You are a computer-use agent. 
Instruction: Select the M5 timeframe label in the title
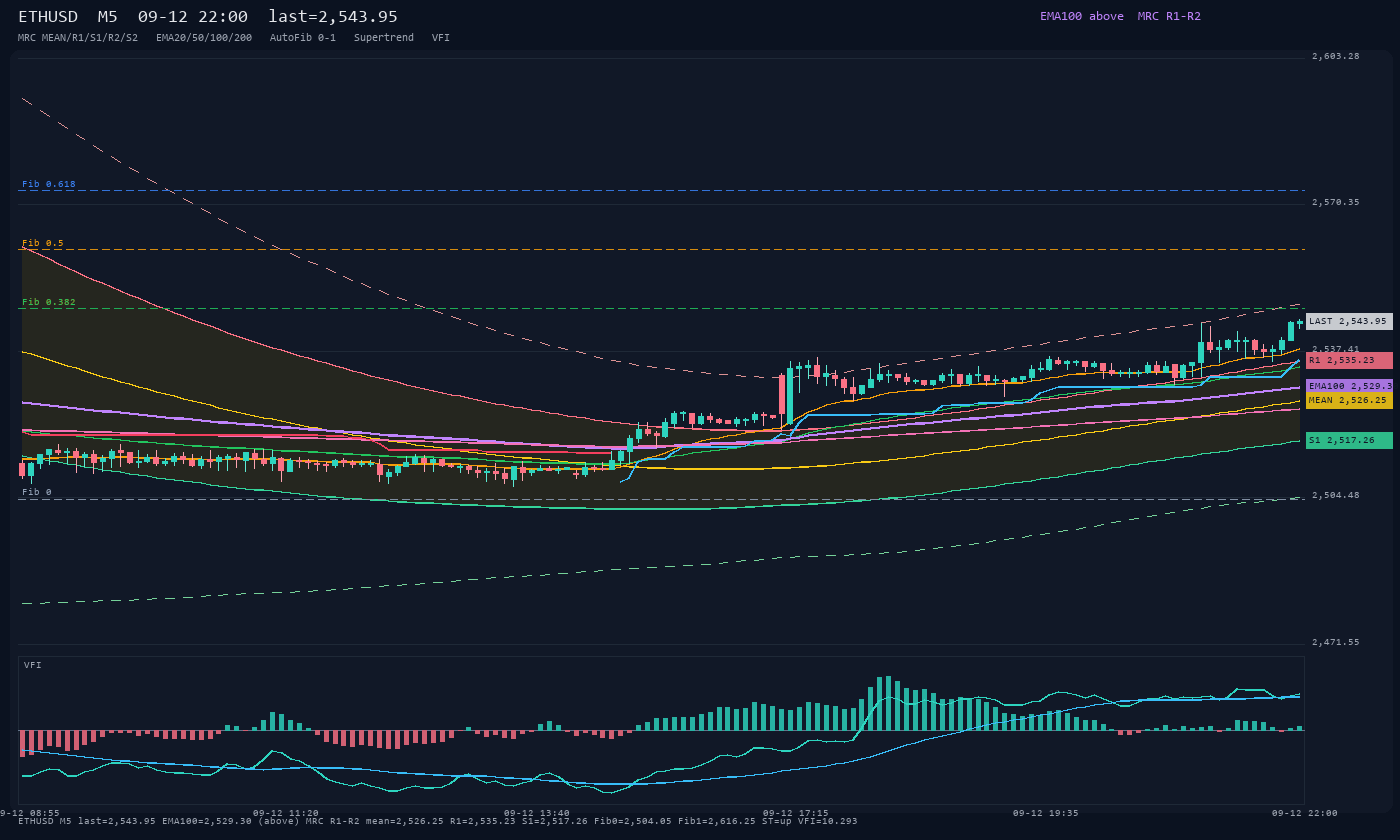108,17
